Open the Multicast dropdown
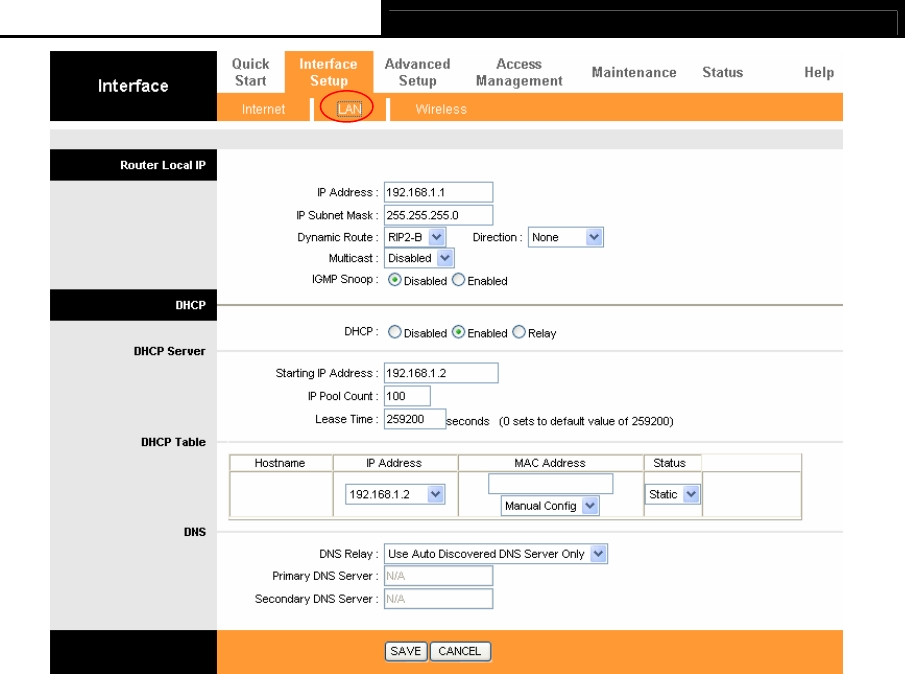This screenshot has width=905, height=674. point(419,258)
